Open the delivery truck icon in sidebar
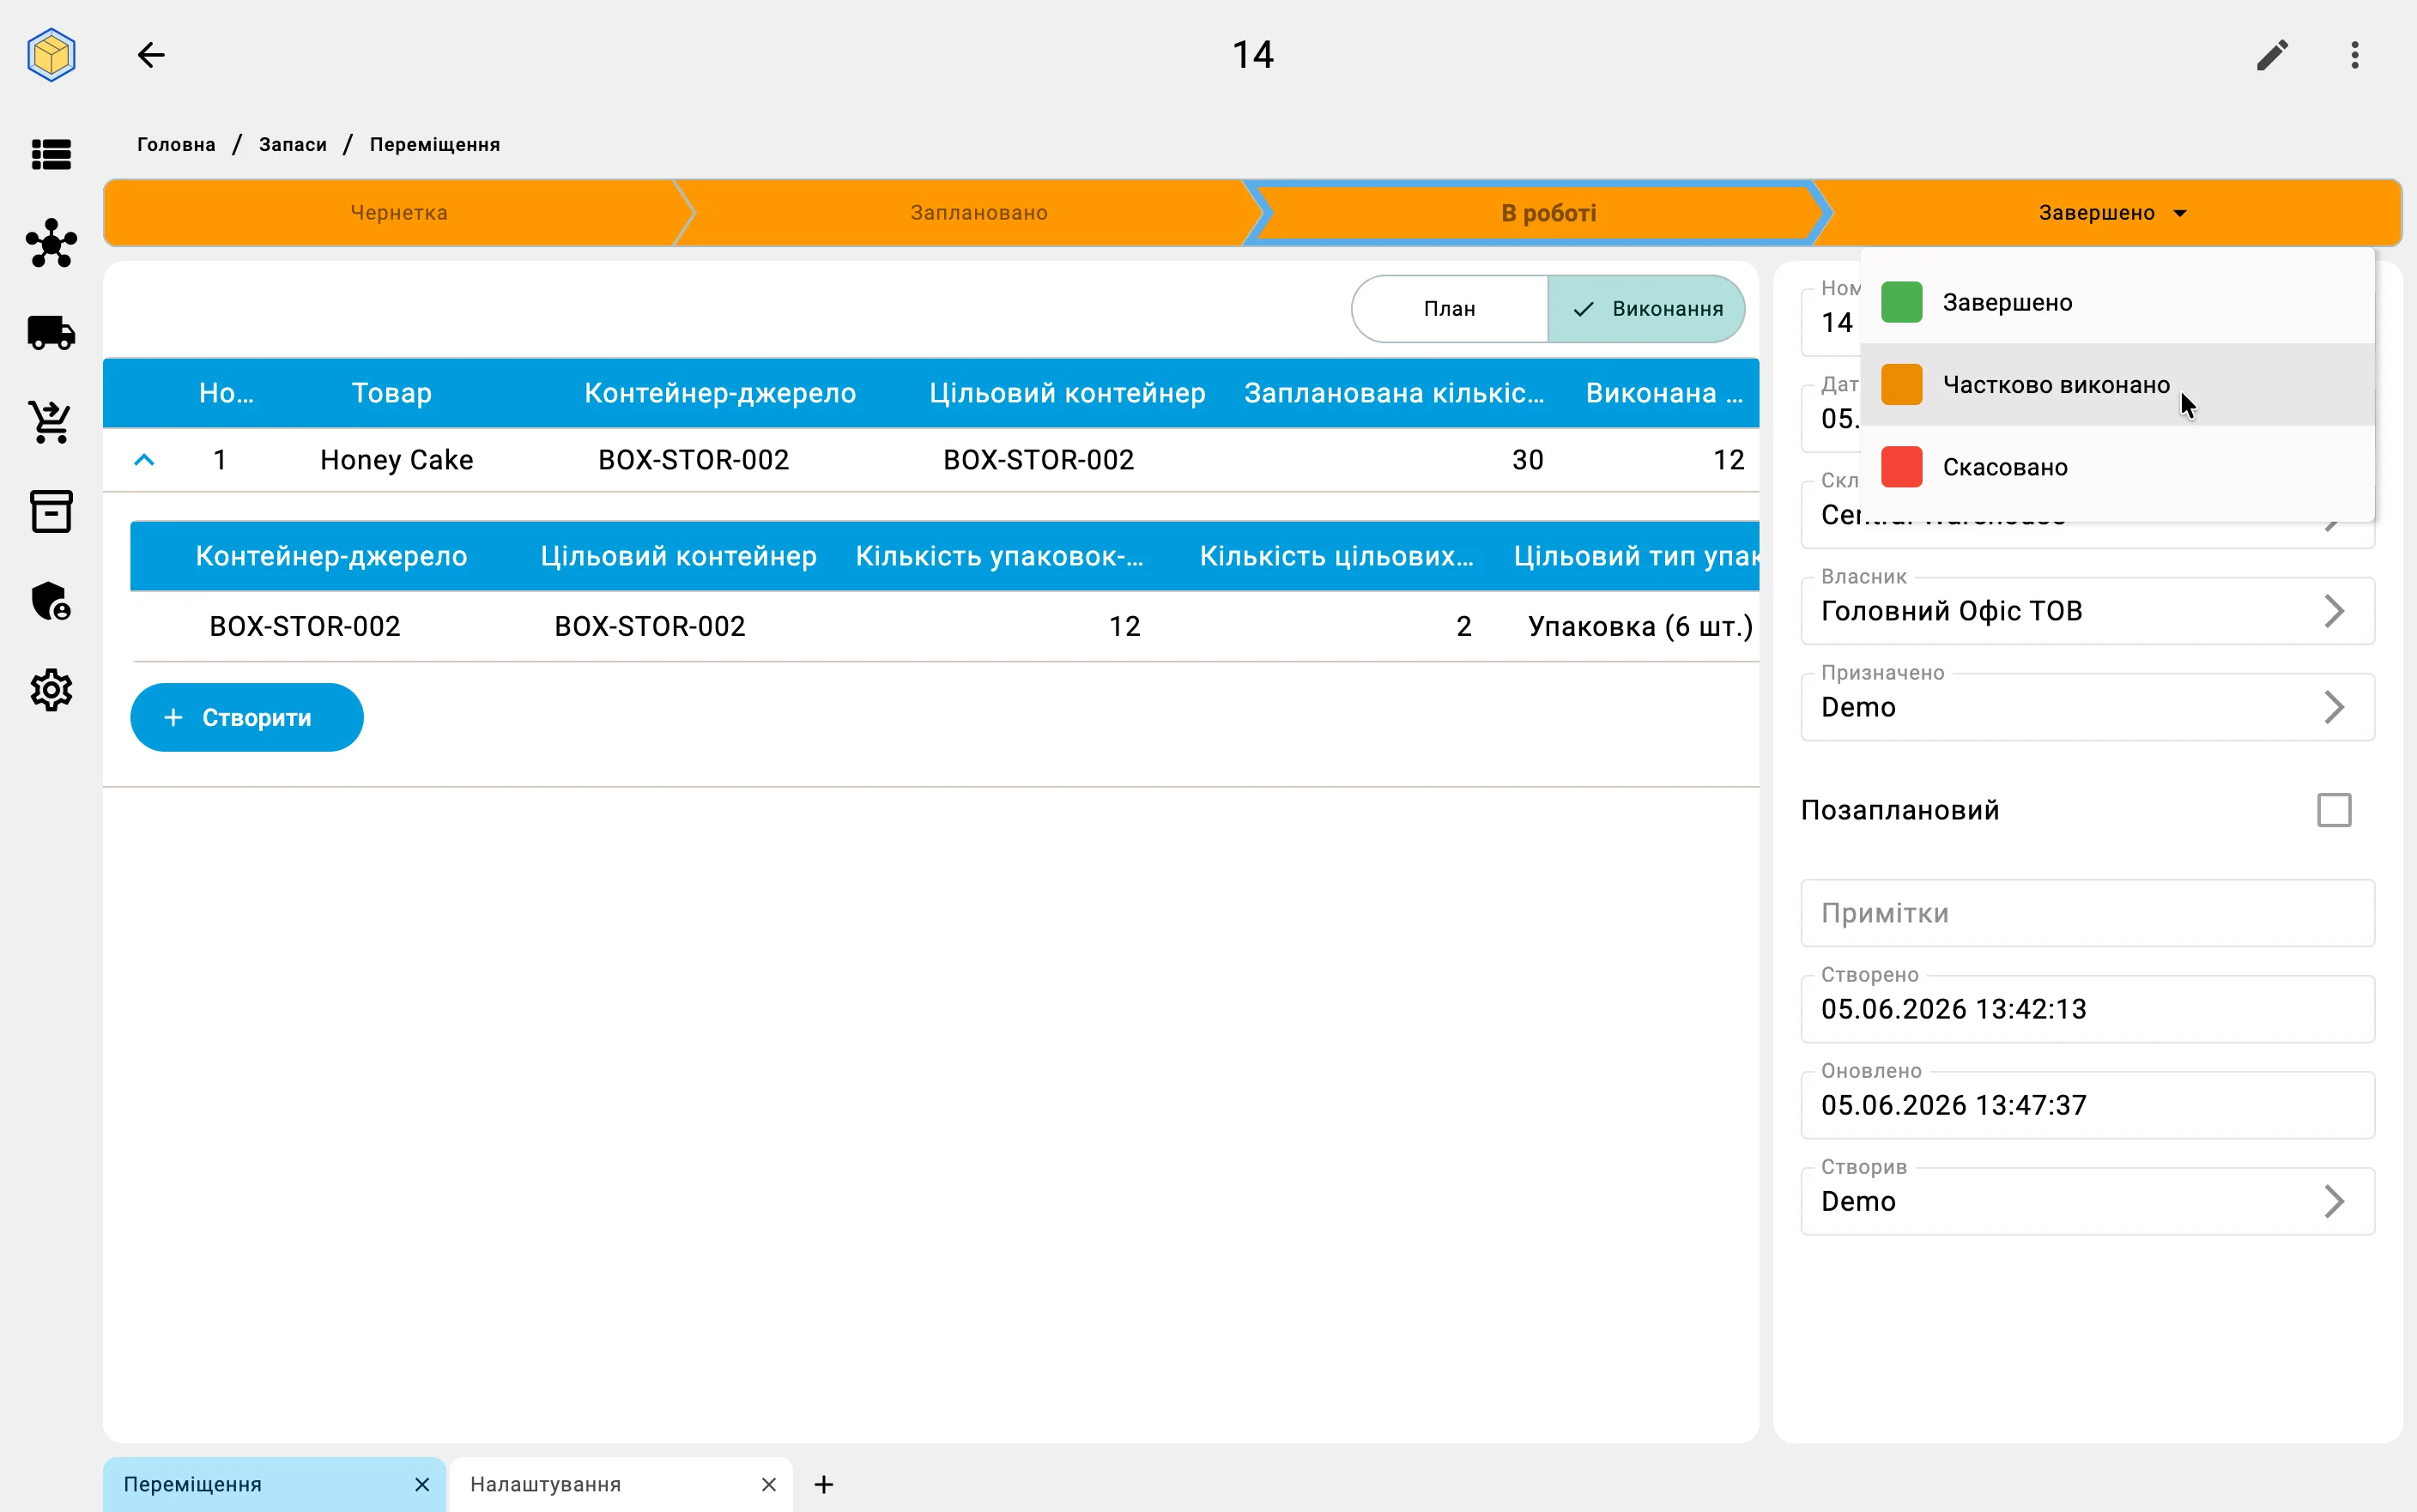Image resolution: width=2417 pixels, height=1512 pixels. [x=51, y=332]
